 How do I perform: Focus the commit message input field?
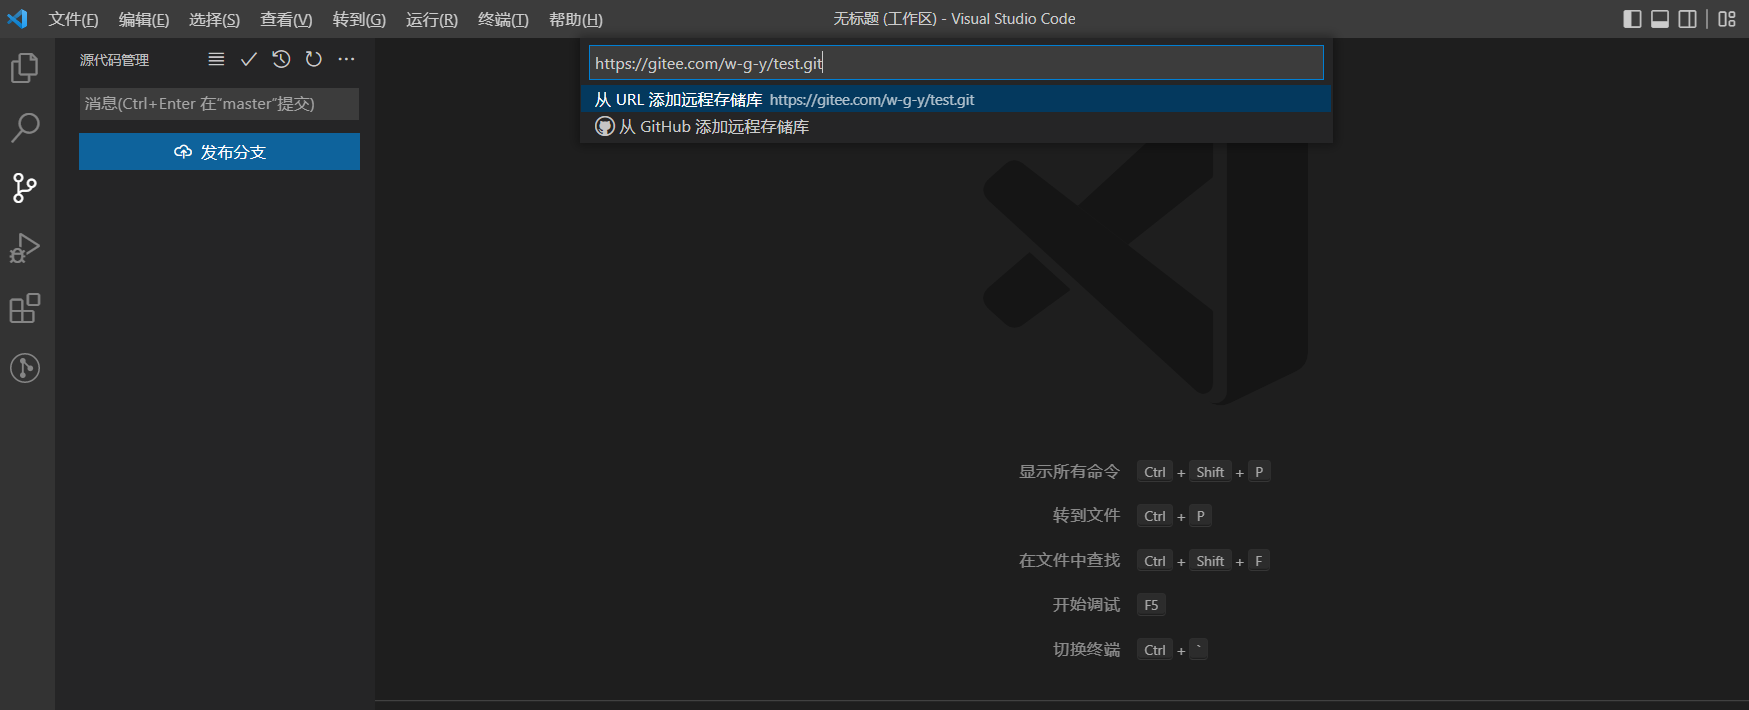(219, 104)
